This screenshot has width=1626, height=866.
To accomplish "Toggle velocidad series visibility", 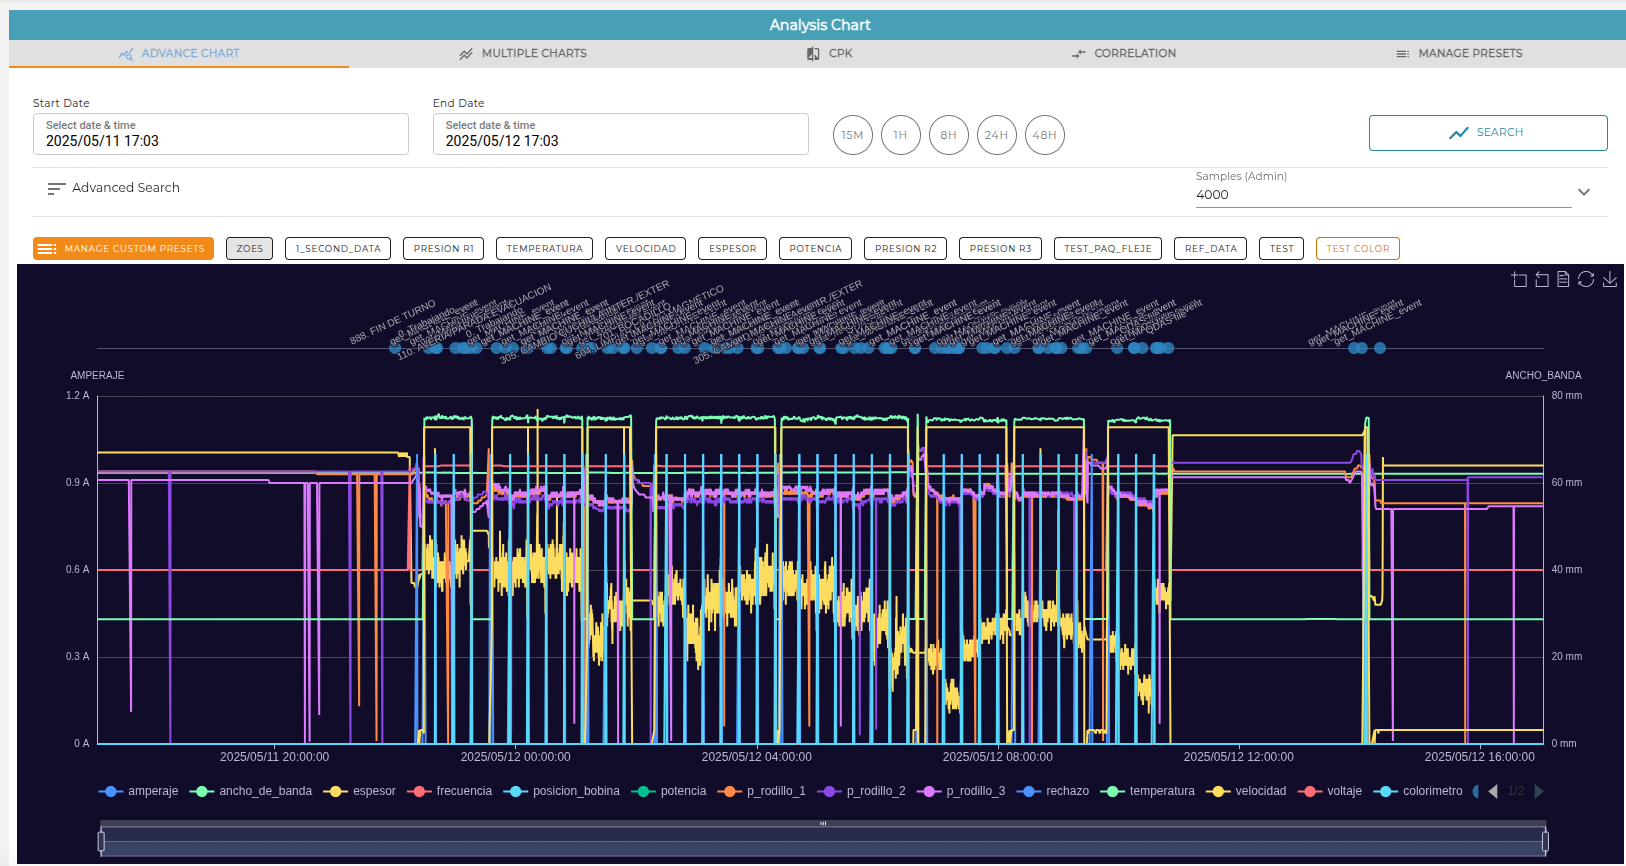I will [x=1246, y=791].
